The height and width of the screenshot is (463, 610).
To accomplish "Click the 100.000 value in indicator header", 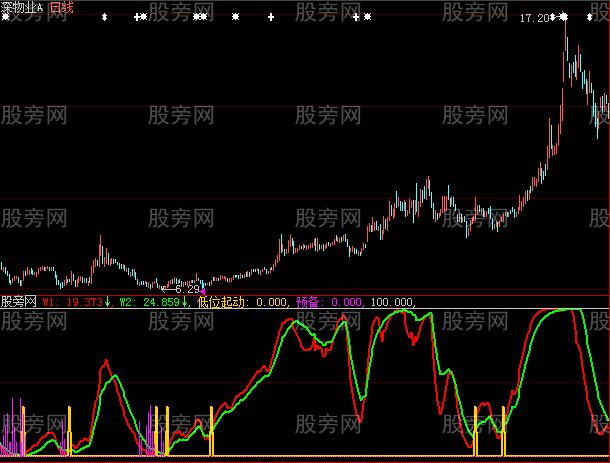I will [x=390, y=300].
